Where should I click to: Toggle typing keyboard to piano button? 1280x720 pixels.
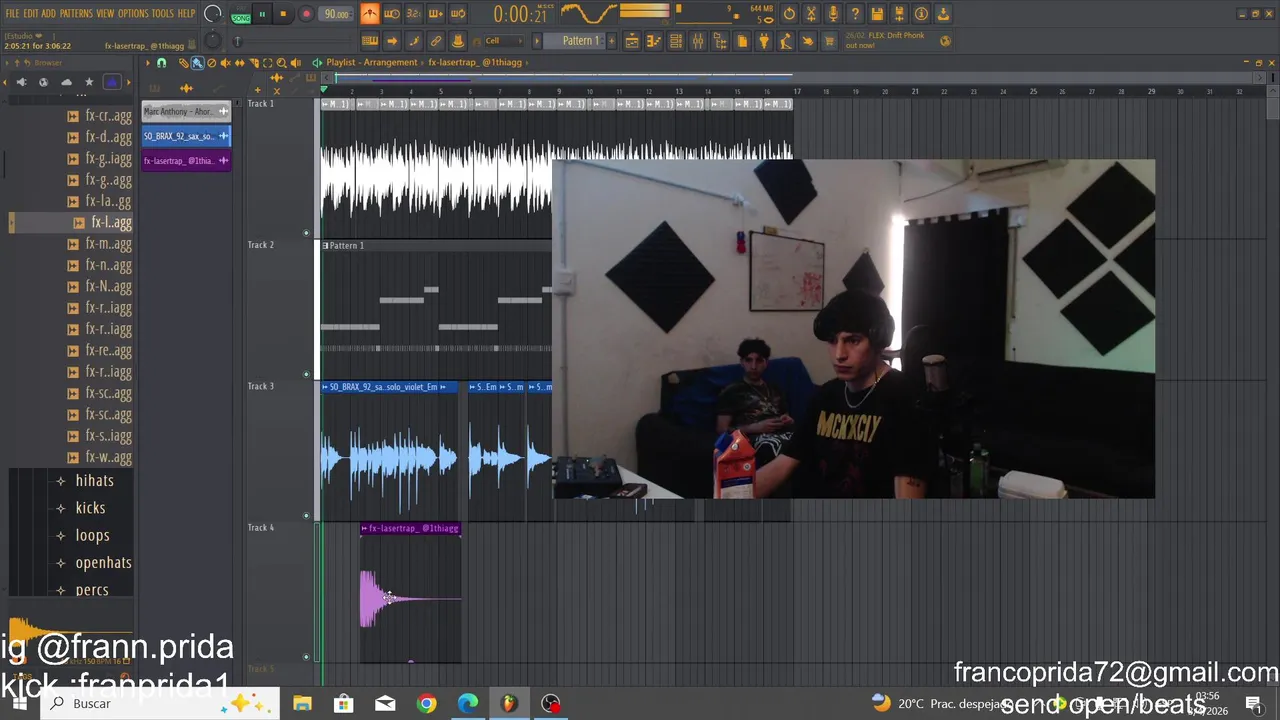(370, 41)
